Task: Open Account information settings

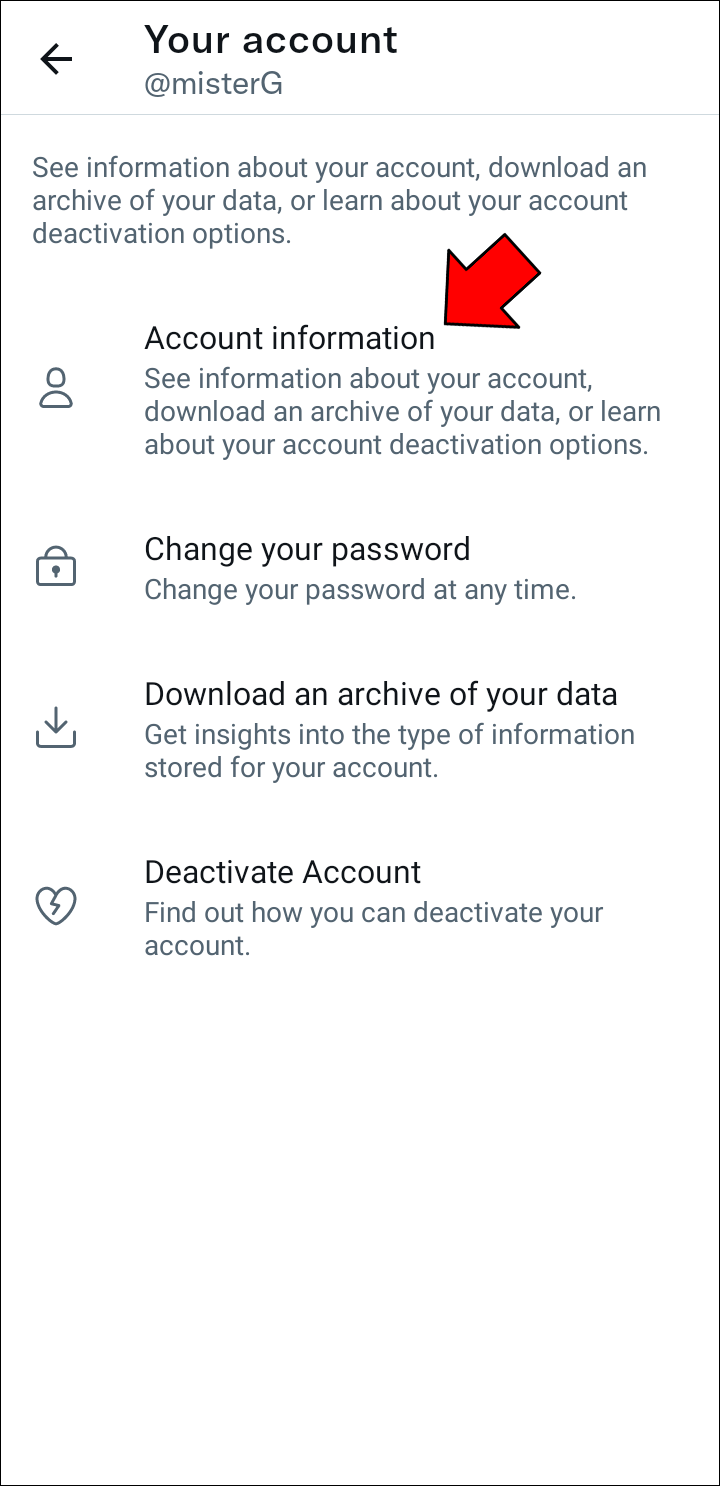Action: click(290, 338)
